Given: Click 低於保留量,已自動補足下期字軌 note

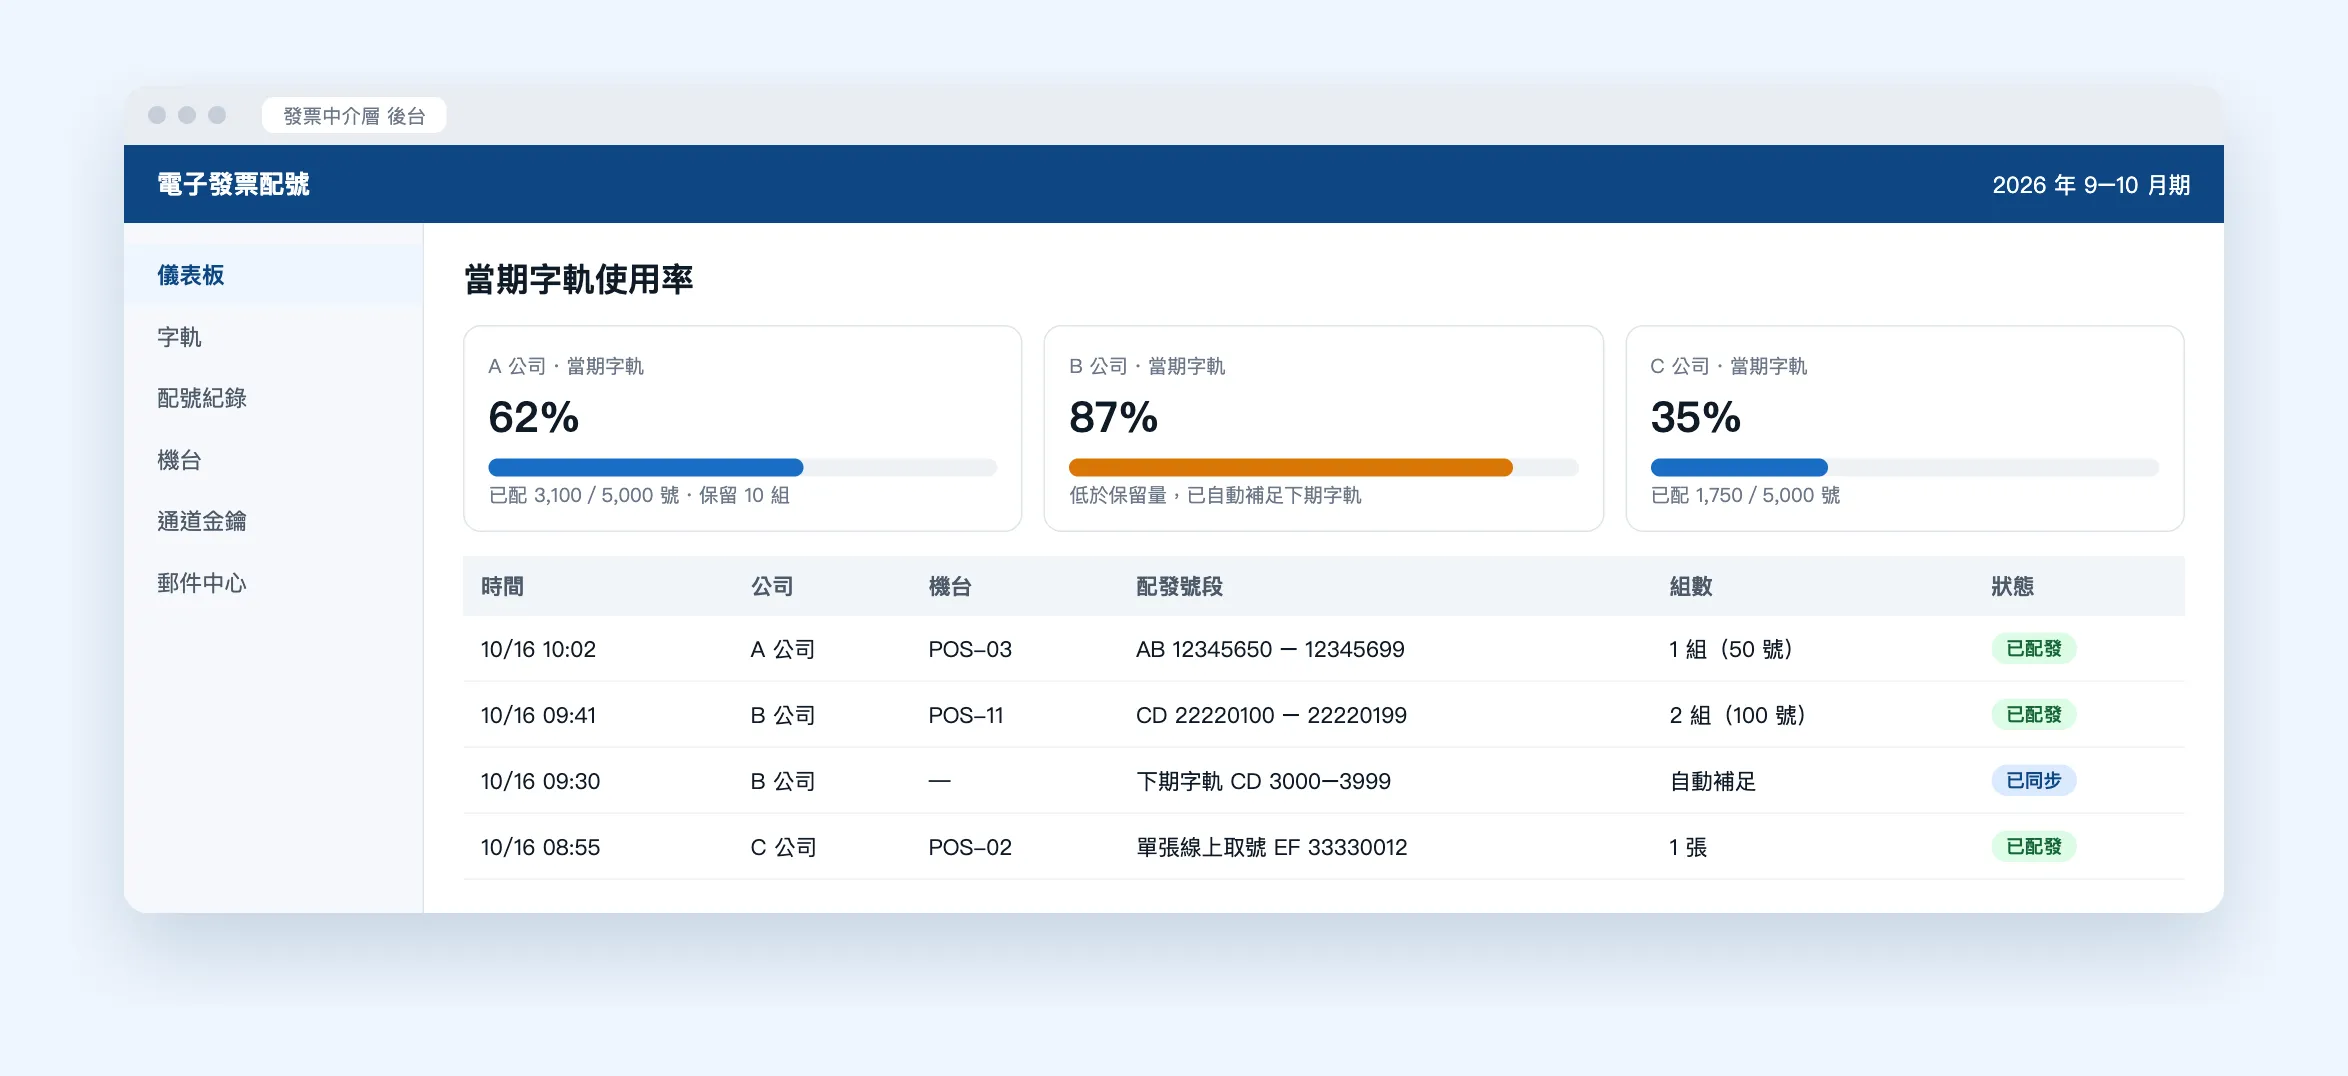Looking at the screenshot, I should point(1215,495).
